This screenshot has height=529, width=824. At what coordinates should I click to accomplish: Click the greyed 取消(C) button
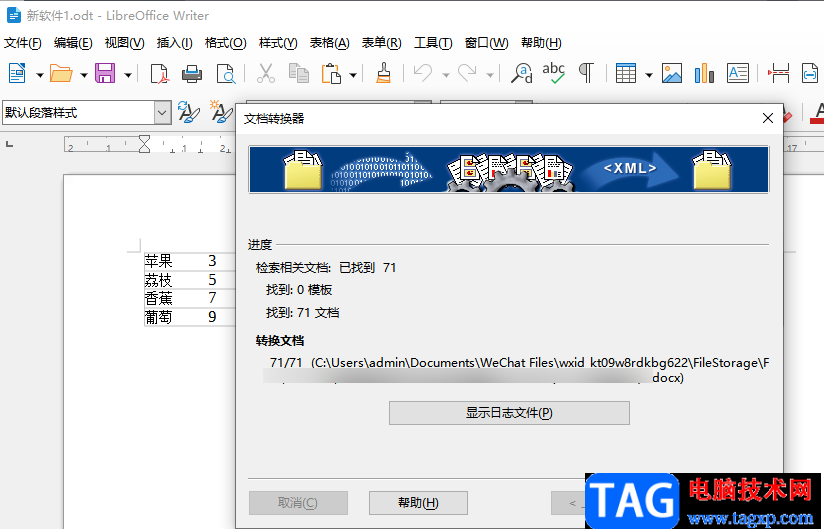(298, 503)
